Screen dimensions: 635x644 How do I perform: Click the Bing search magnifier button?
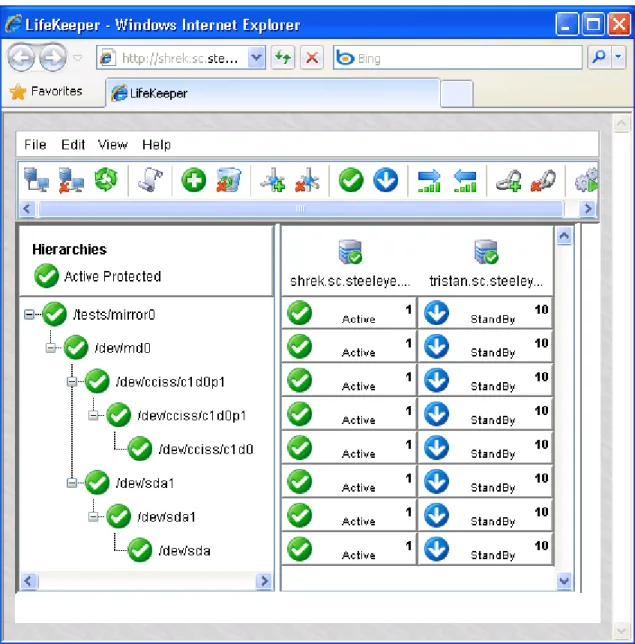(599, 58)
